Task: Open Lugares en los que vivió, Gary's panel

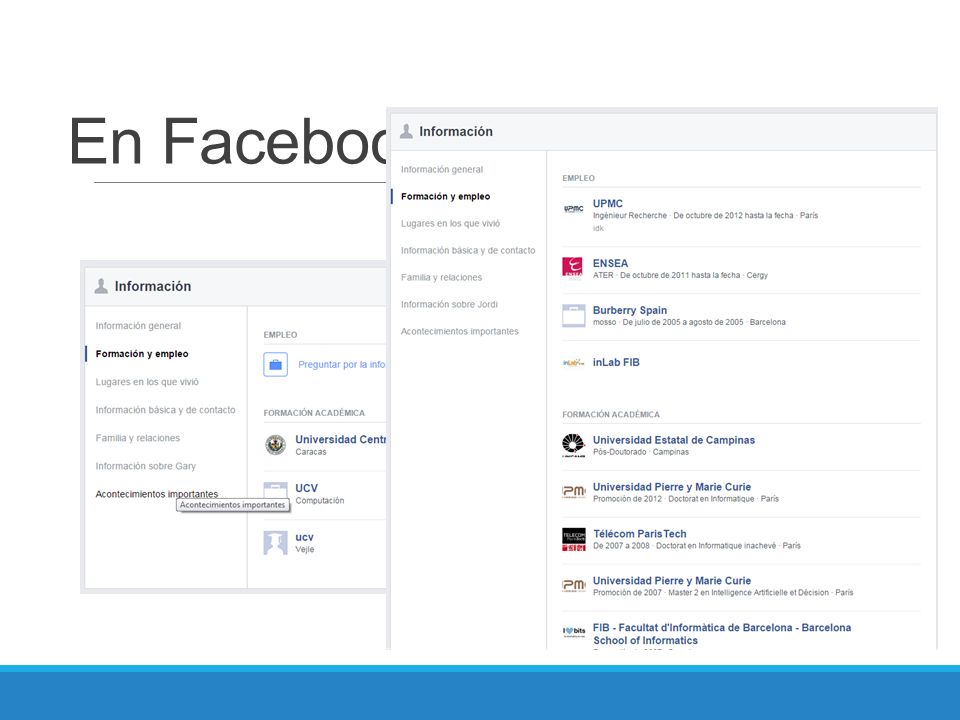Action: 147,382
